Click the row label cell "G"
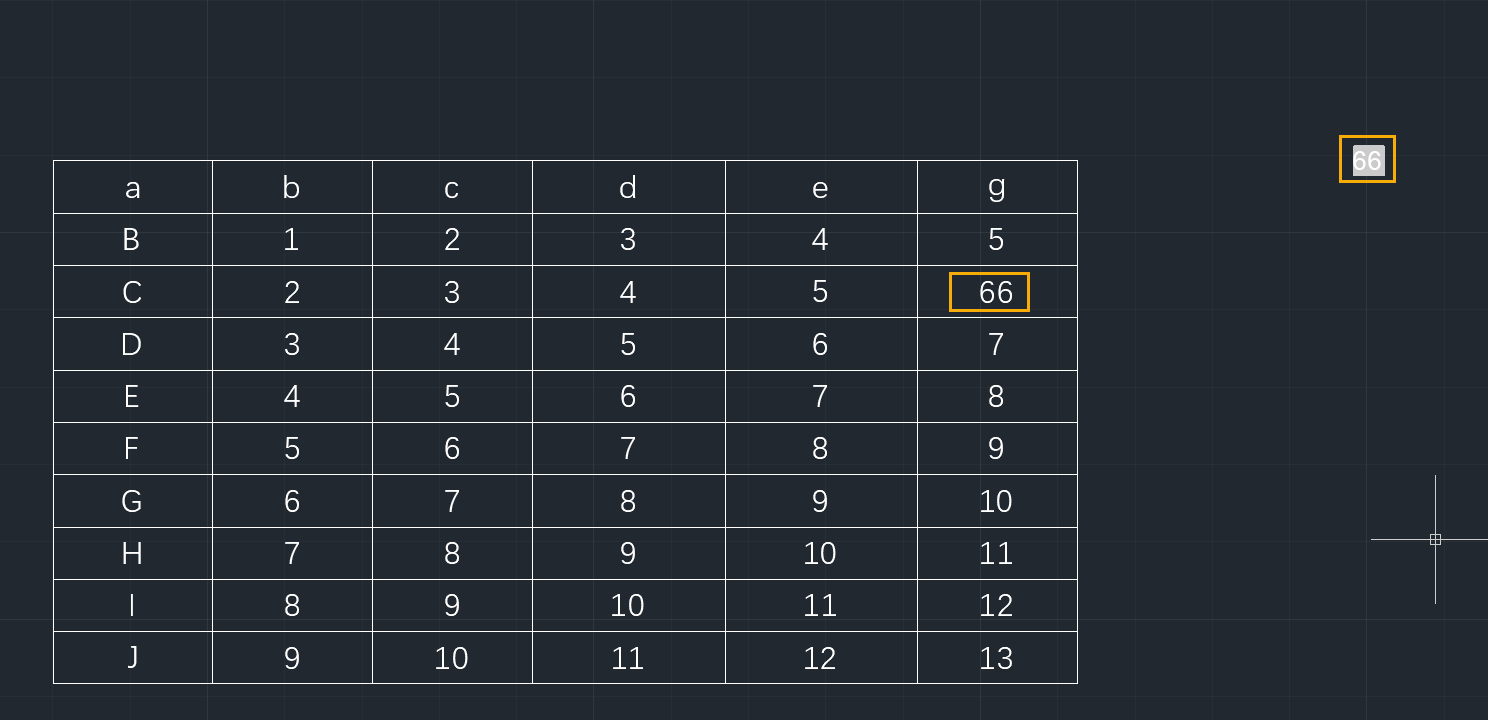The image size is (1488, 720). (133, 501)
